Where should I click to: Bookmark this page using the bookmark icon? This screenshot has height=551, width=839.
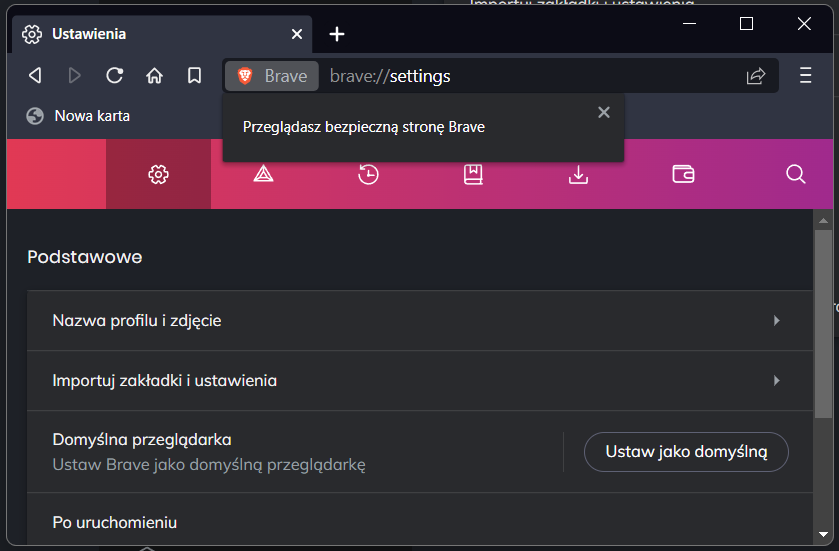194,75
